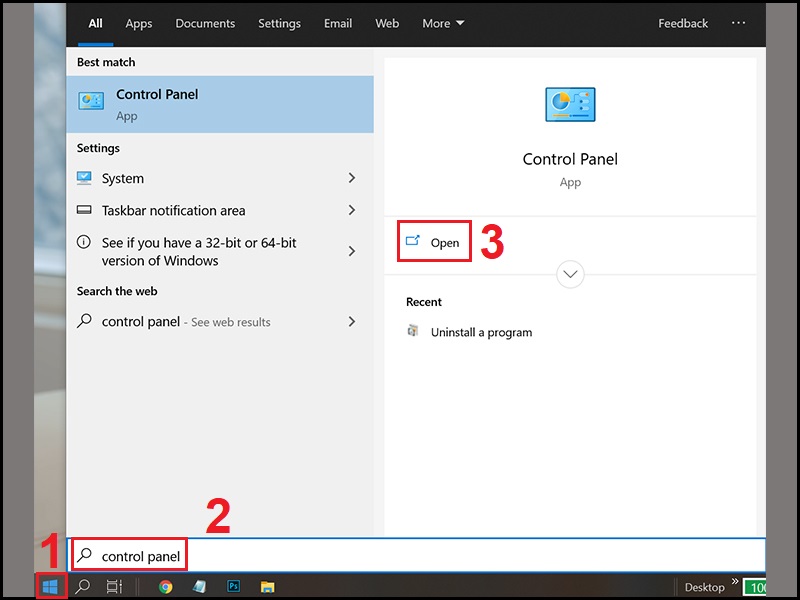Click the System monitor icon
The height and width of the screenshot is (600, 800).
coord(84,178)
